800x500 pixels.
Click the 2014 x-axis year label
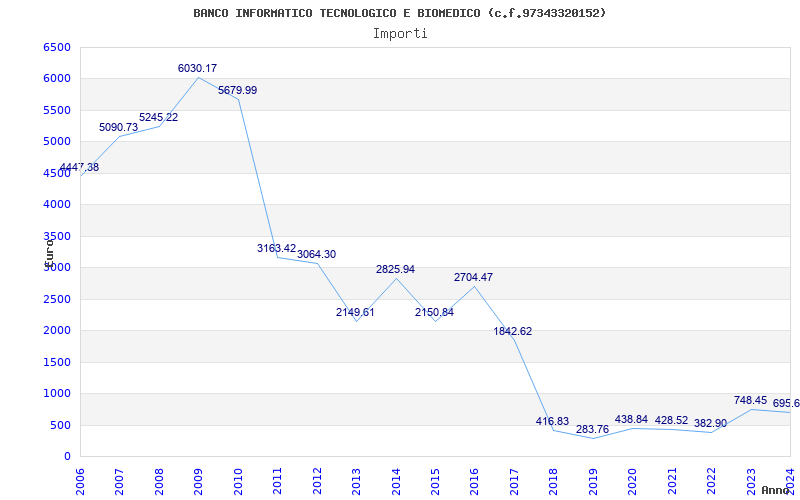pos(395,481)
